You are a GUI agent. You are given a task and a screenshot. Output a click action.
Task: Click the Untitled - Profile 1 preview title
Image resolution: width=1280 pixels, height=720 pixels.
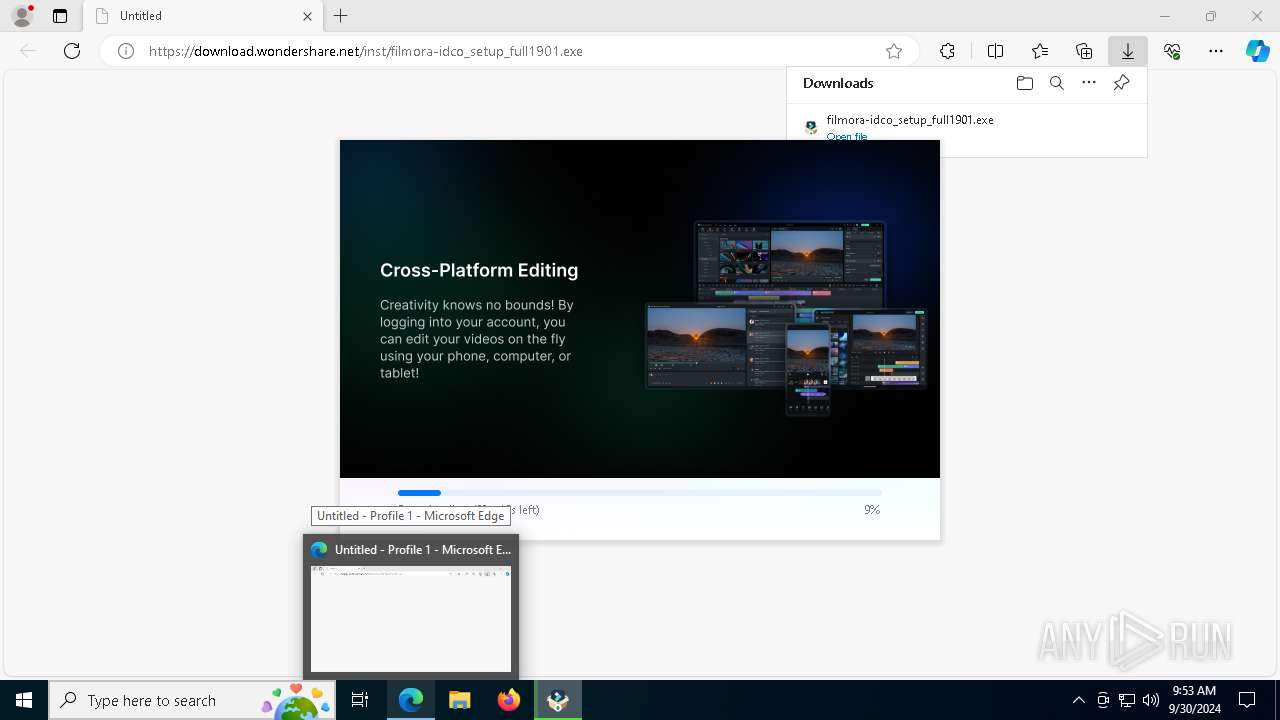pyautogui.click(x=422, y=550)
